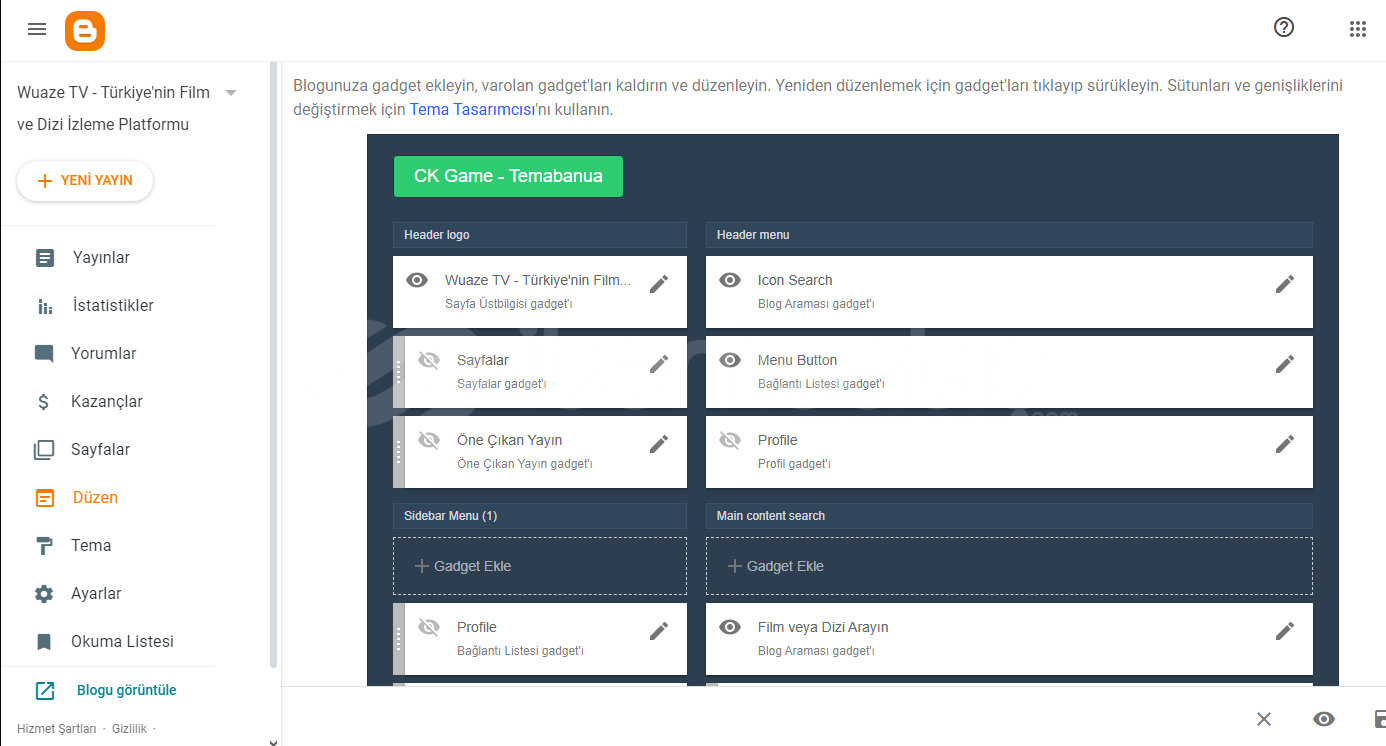
Task: Click the Sidebar Menu (1) section title
Action: tap(450, 516)
